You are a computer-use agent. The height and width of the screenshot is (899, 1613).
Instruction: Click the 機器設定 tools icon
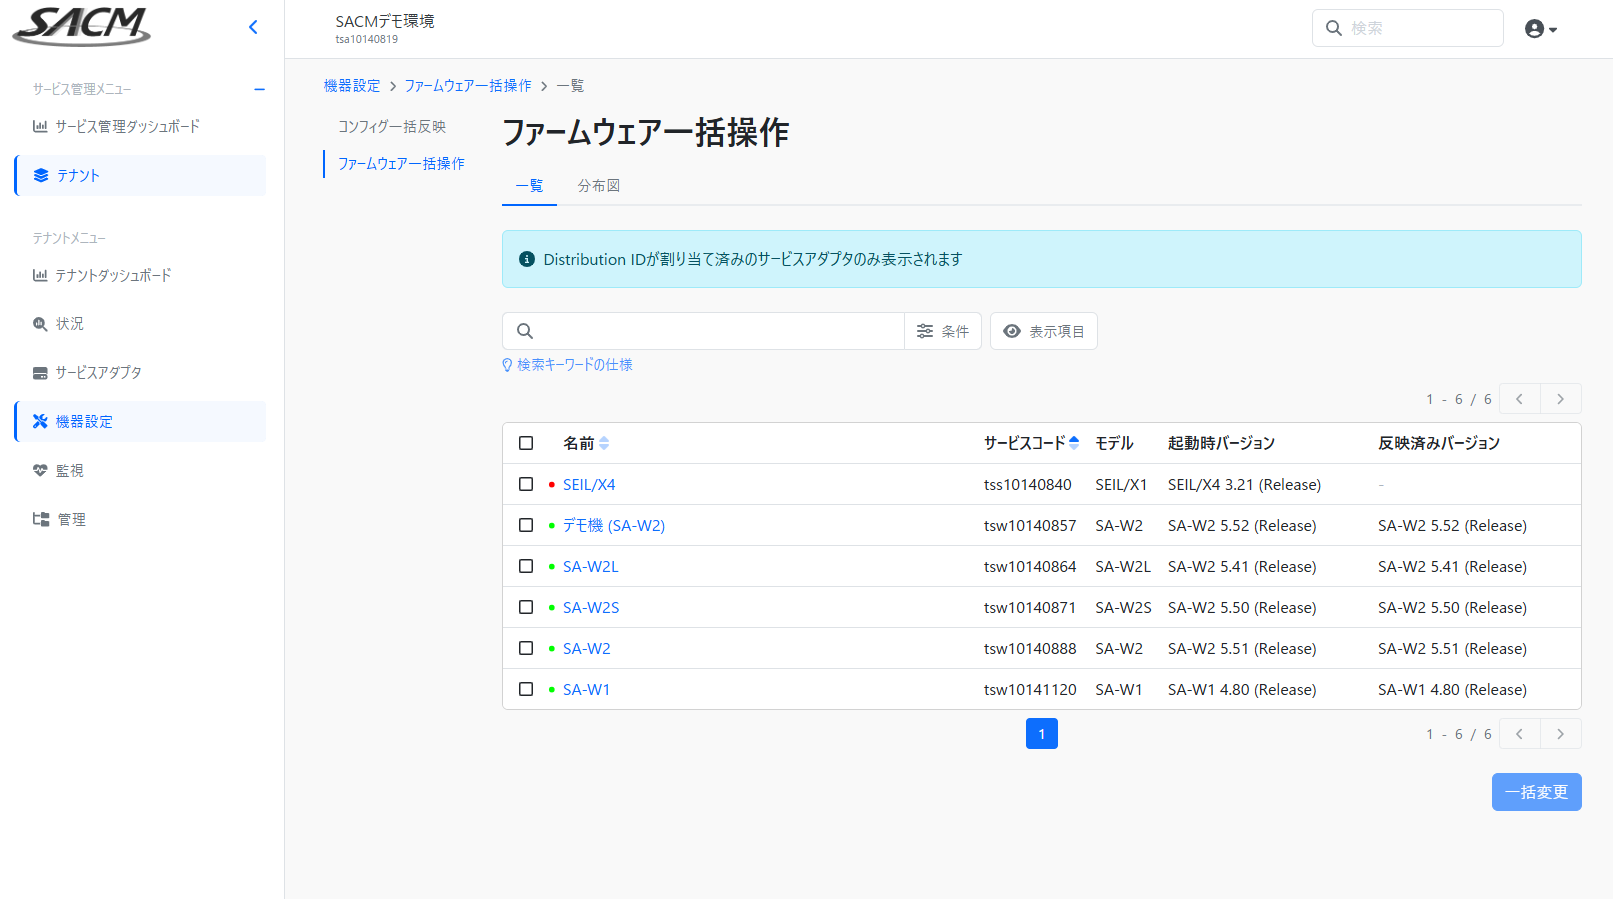click(40, 421)
